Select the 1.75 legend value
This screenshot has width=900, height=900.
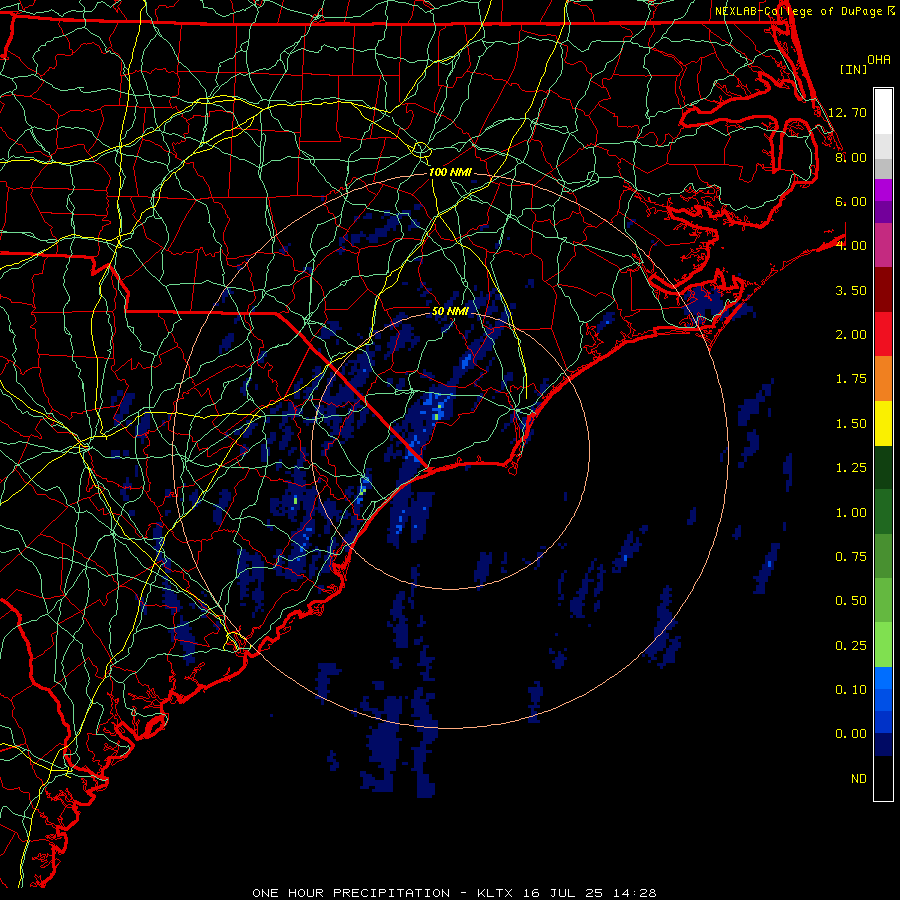(851, 379)
